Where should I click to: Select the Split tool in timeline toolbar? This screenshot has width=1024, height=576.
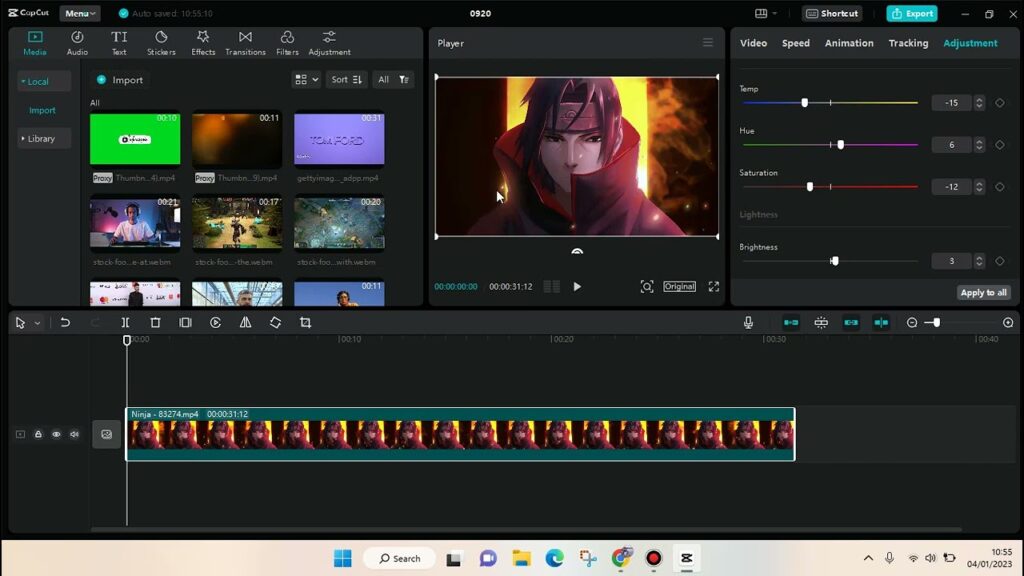click(125, 323)
